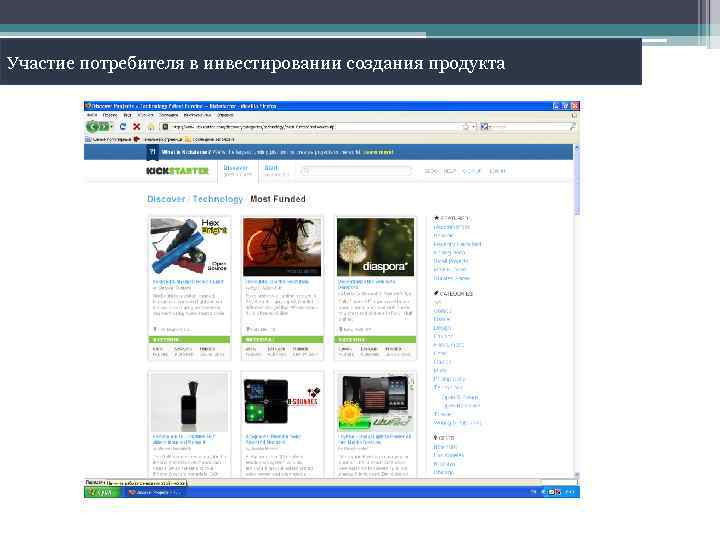Open the Log in link in the header
This screenshot has width=720, height=540.
497,171
